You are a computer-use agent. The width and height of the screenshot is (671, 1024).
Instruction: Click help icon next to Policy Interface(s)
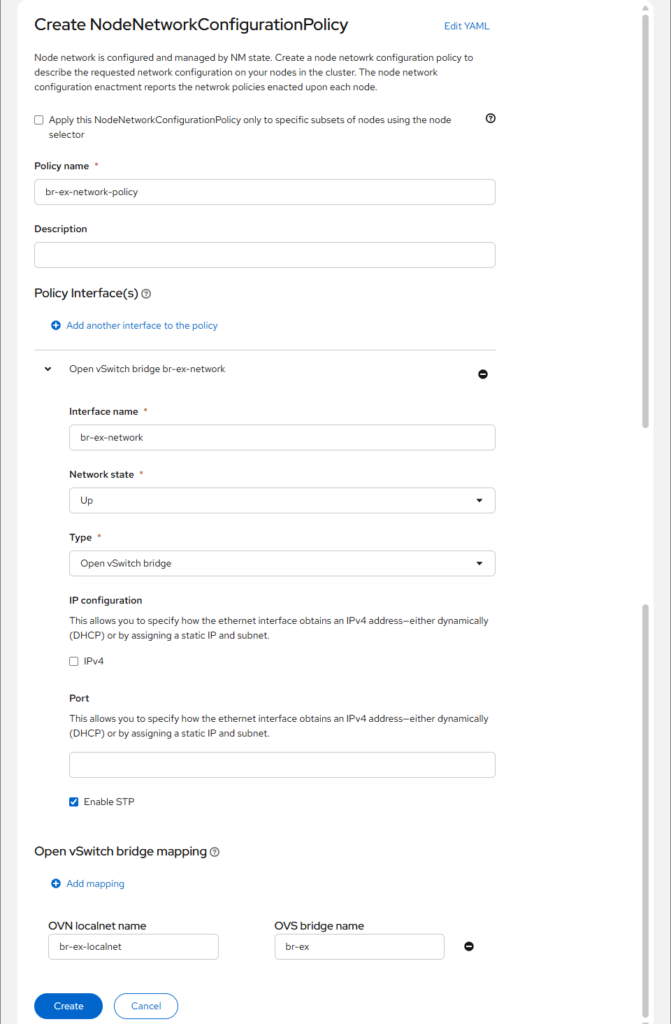[146, 294]
